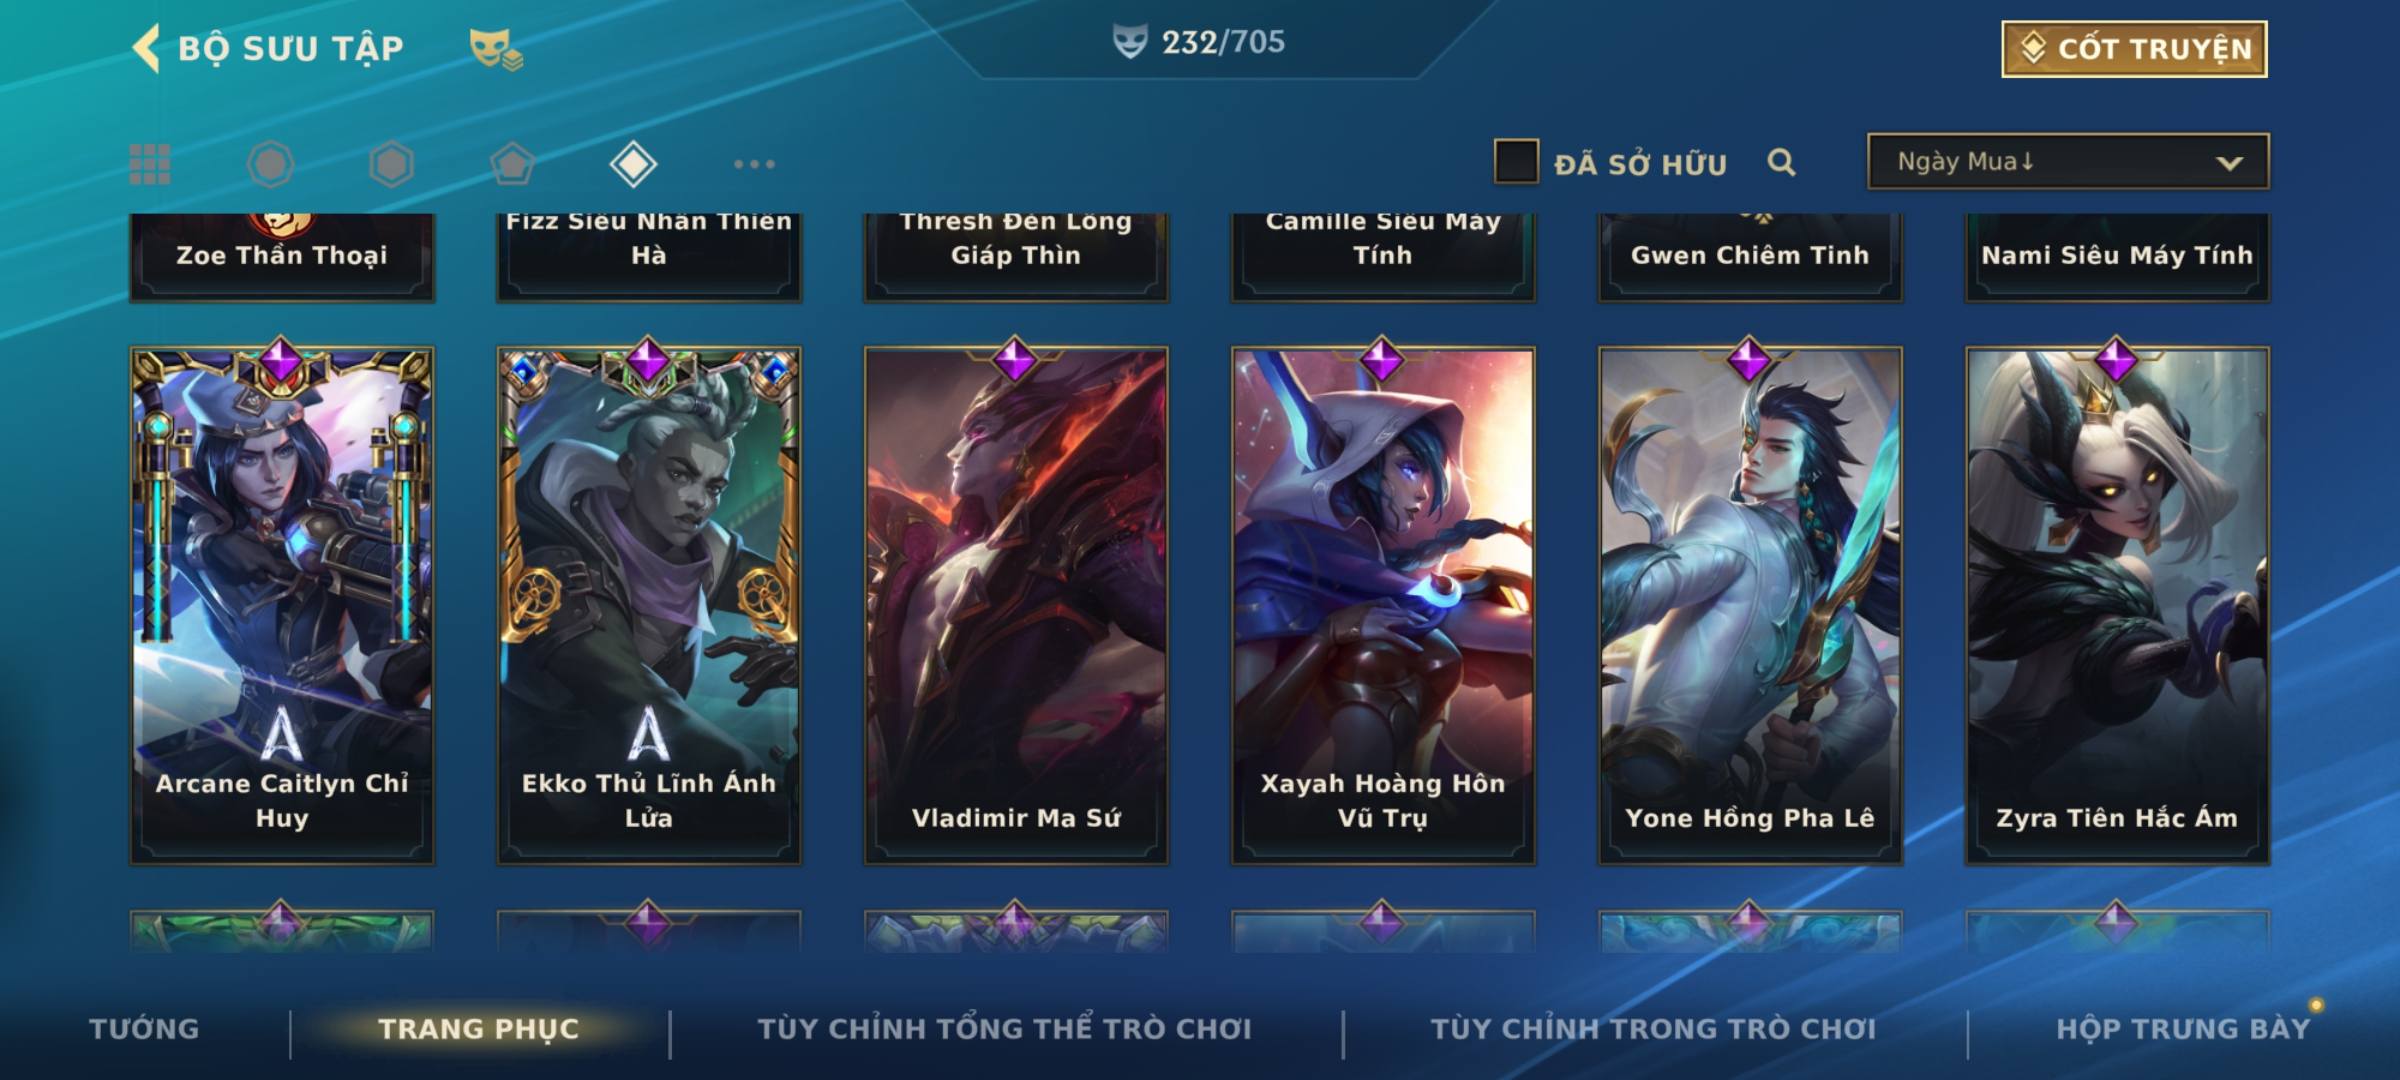
Task: Open the skin search magnifier
Action: [x=1781, y=162]
